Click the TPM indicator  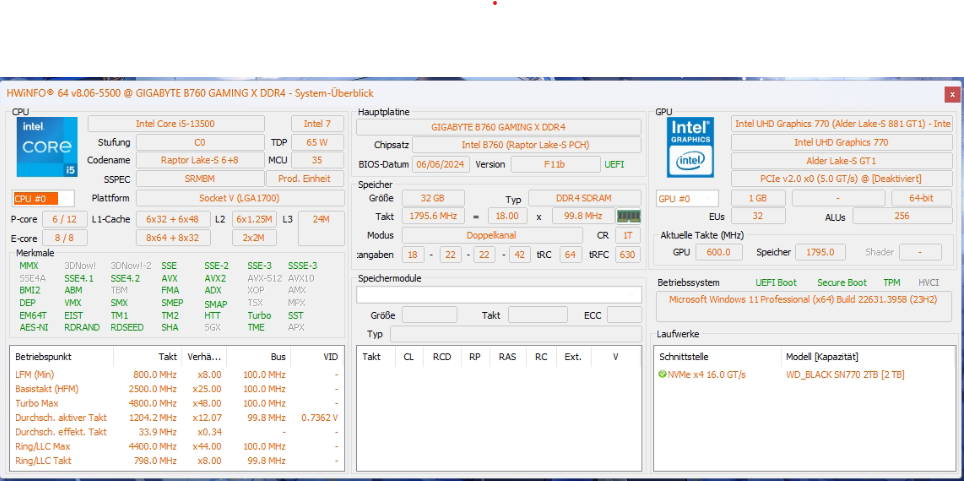click(891, 282)
